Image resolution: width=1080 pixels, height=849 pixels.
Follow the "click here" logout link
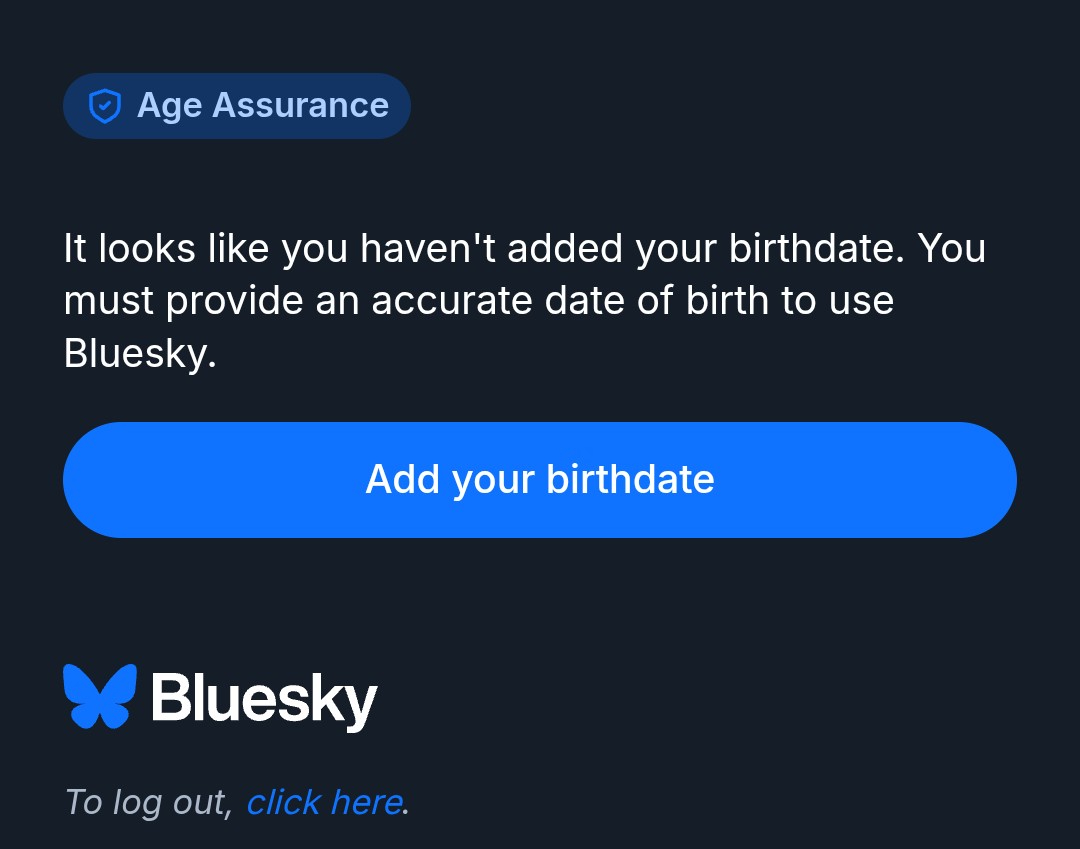[324, 802]
